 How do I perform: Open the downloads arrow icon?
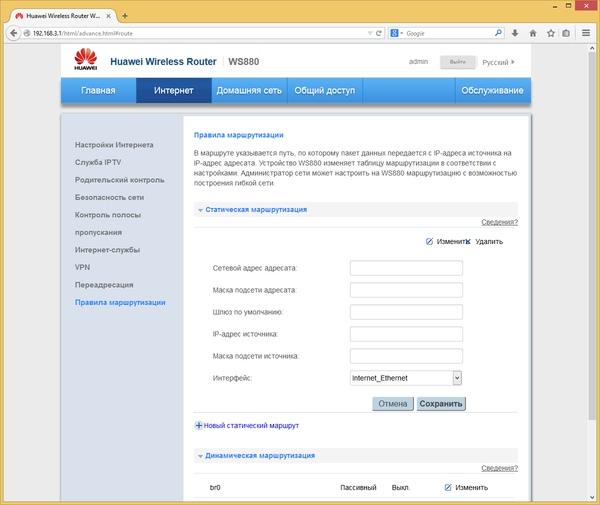click(x=515, y=33)
